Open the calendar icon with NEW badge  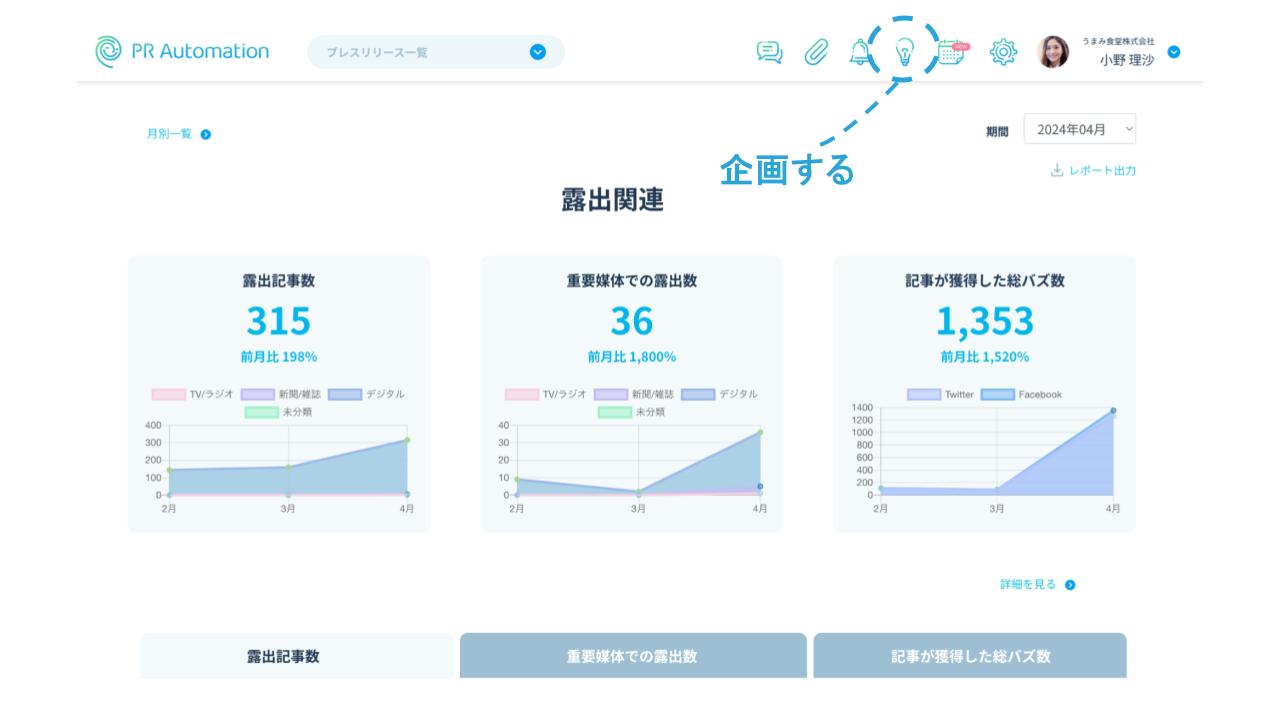(x=952, y=52)
